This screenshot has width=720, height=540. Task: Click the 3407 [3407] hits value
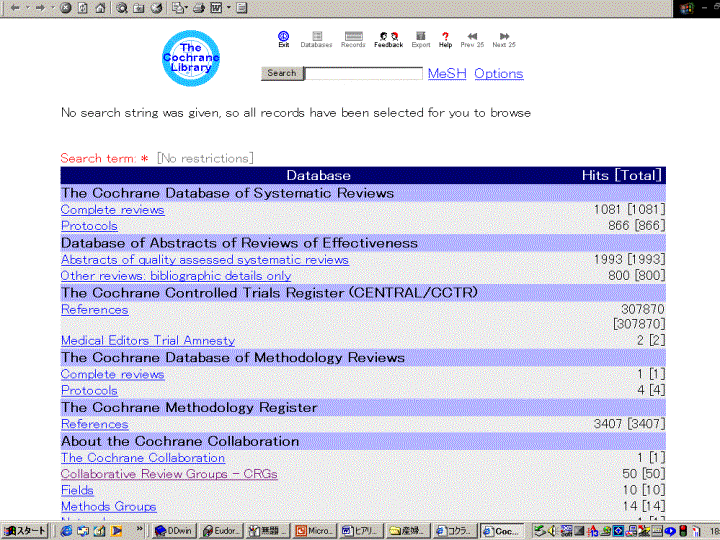pos(629,424)
